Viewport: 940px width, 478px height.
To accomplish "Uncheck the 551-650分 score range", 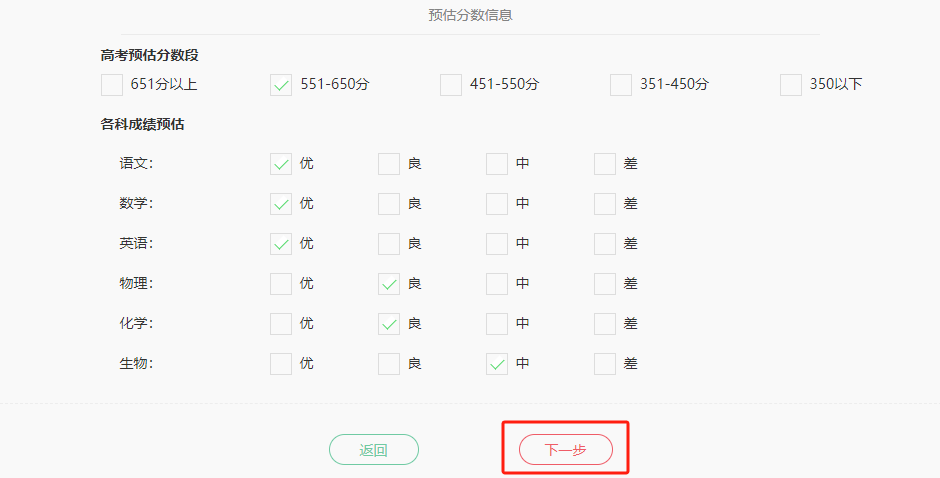I will tap(281, 85).
